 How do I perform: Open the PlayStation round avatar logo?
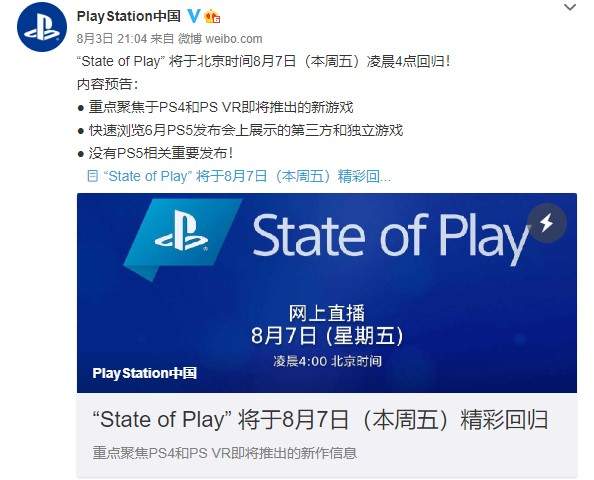(x=42, y=27)
